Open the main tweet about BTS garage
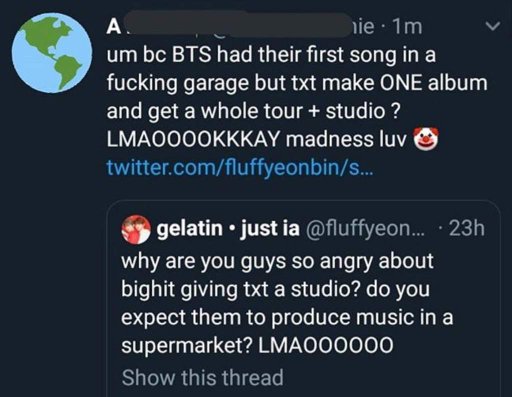This screenshot has height=397, width=512. click(x=297, y=97)
